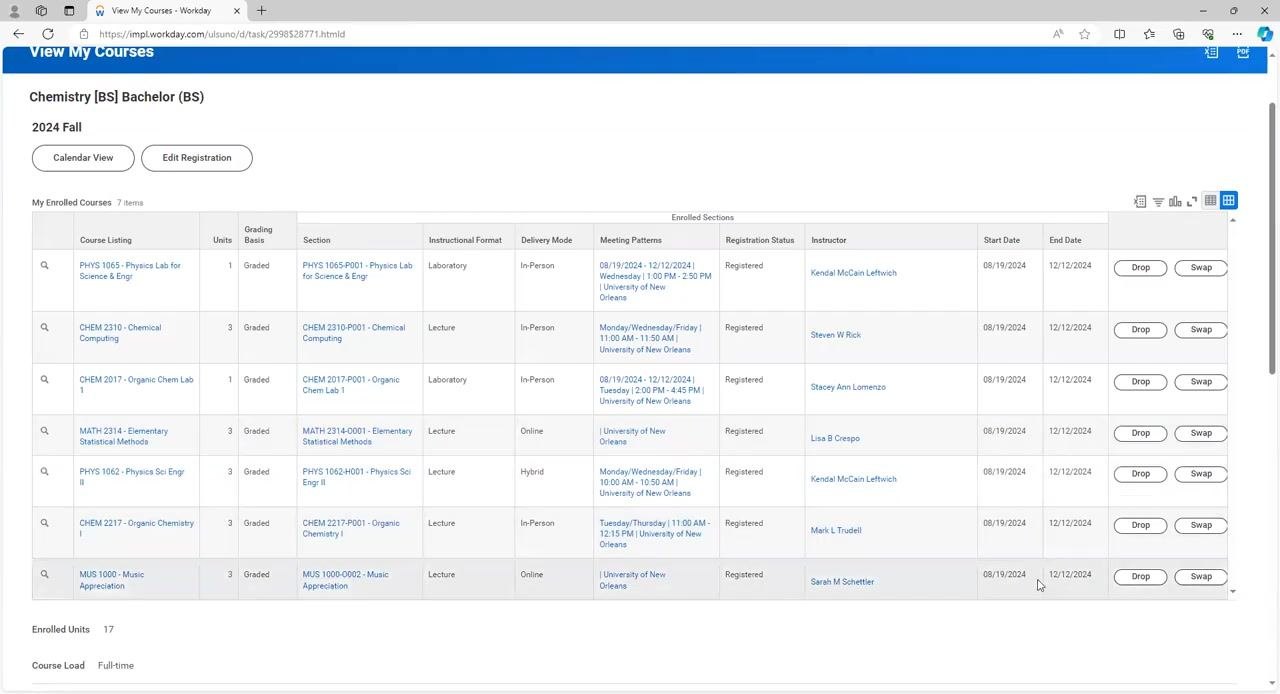Show the table as a chart
The height and width of the screenshot is (694, 1280).
(1175, 201)
